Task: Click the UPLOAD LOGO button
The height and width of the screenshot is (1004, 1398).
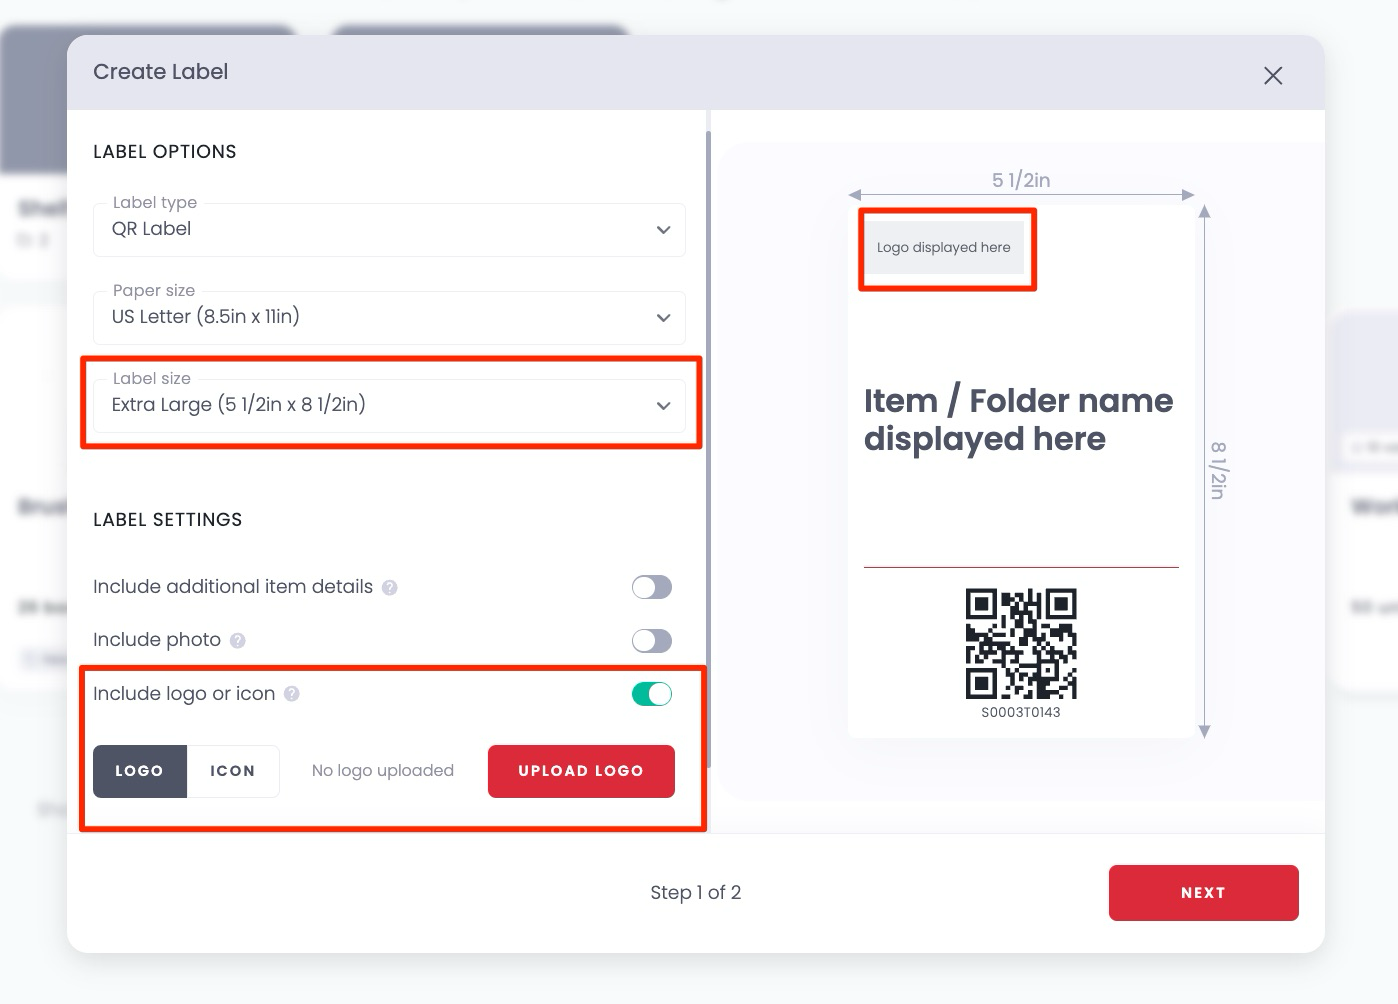Action: [581, 771]
